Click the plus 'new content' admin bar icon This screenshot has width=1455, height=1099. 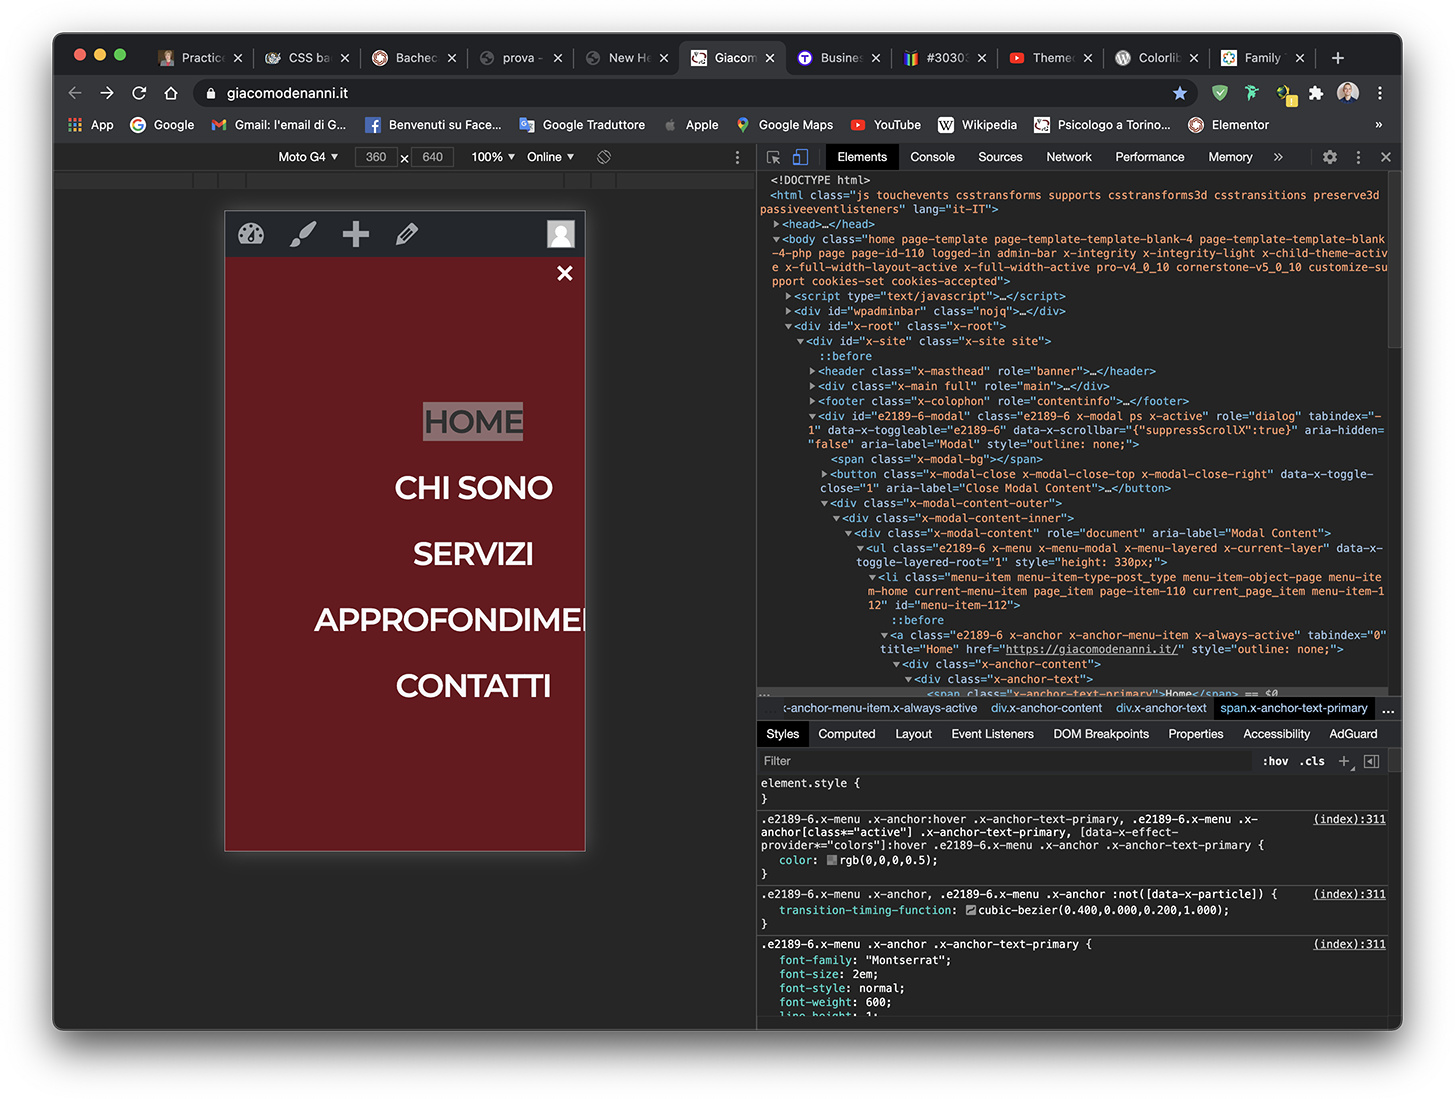[356, 234]
